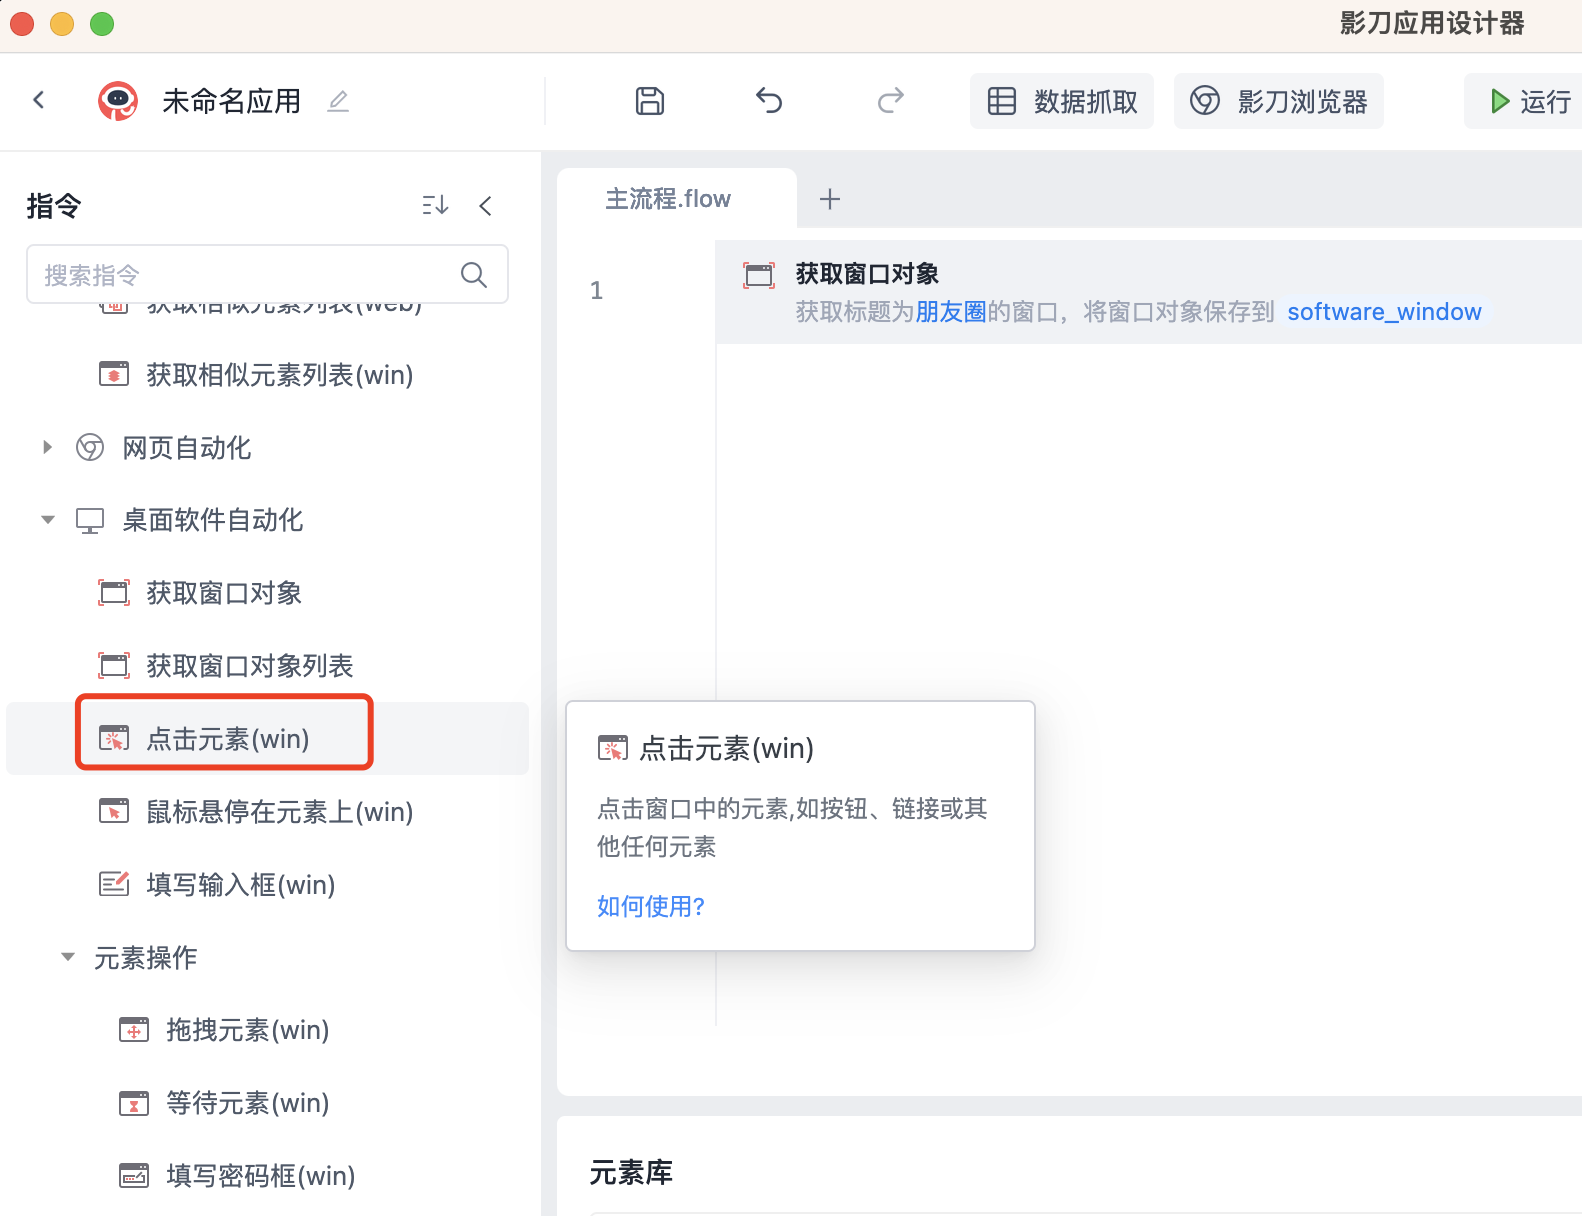Image resolution: width=1582 pixels, height=1216 pixels.
Task: Open the 影刀浏览器 button
Action: click(x=1278, y=101)
